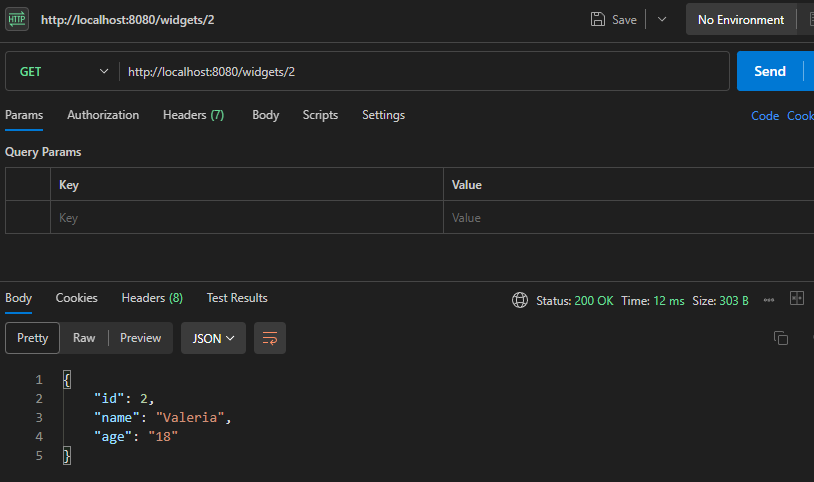Switch to the Authorization tab
The width and height of the screenshot is (814, 482).
point(103,115)
